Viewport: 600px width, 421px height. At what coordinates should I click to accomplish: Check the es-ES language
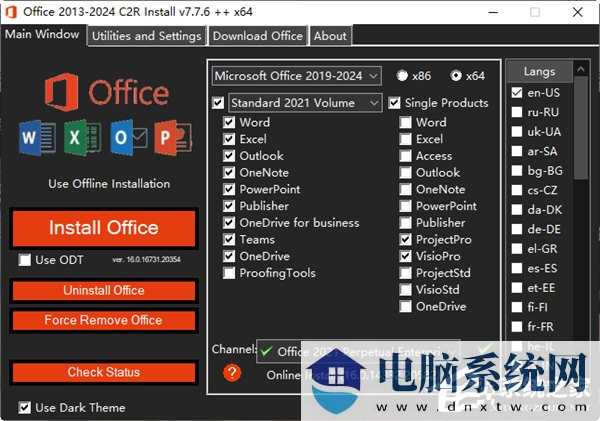(x=517, y=268)
